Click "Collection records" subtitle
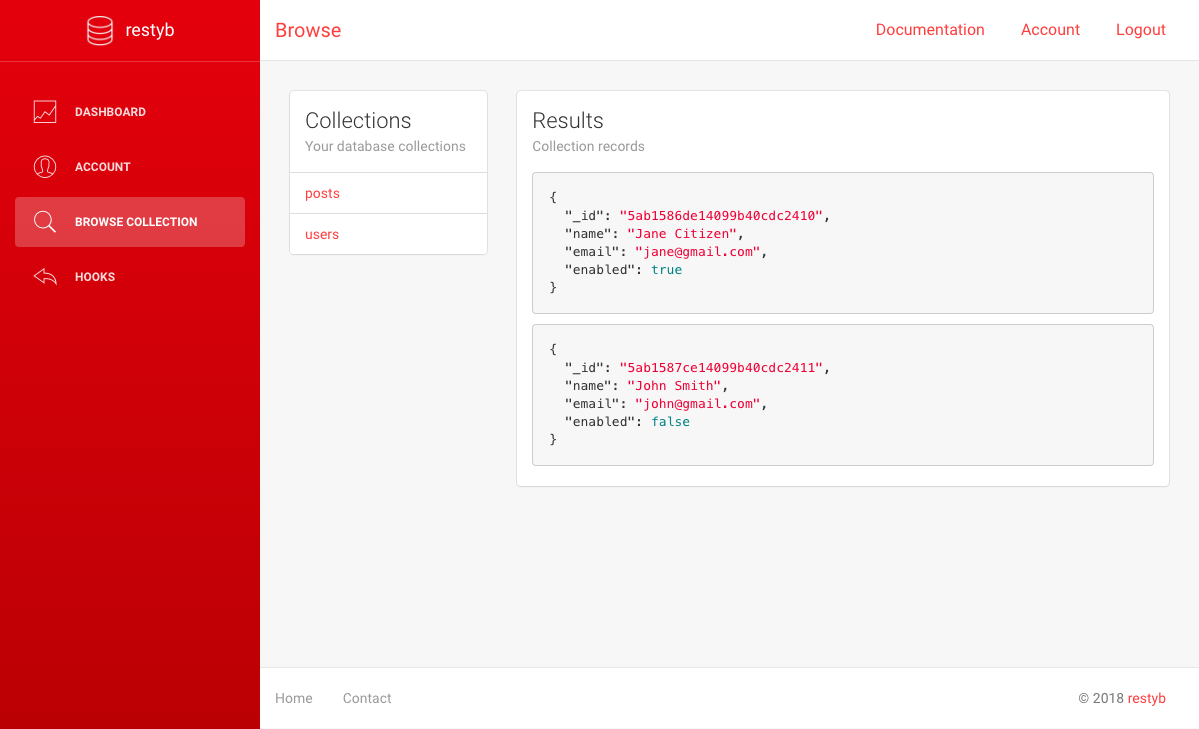 (x=588, y=146)
